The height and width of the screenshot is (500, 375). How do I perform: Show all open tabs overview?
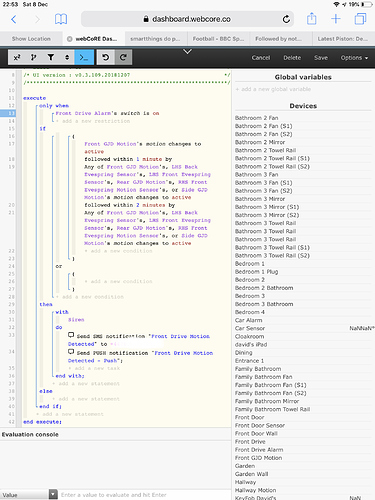point(360,19)
